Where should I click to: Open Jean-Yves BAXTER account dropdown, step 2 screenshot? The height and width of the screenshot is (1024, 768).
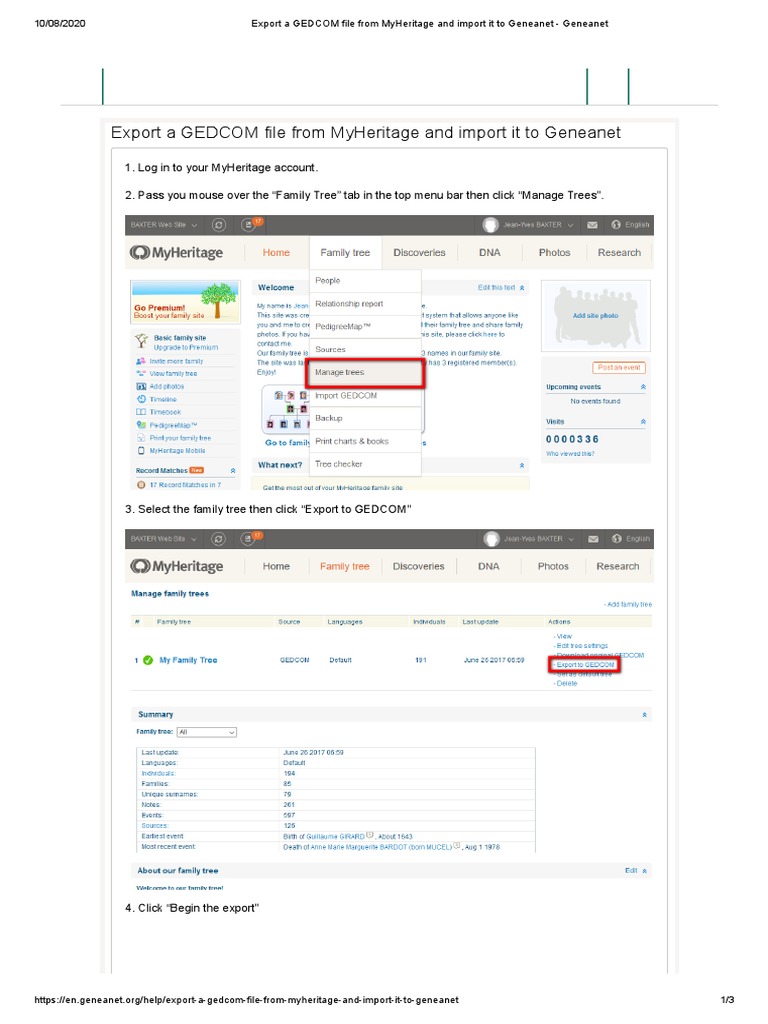tap(538, 225)
